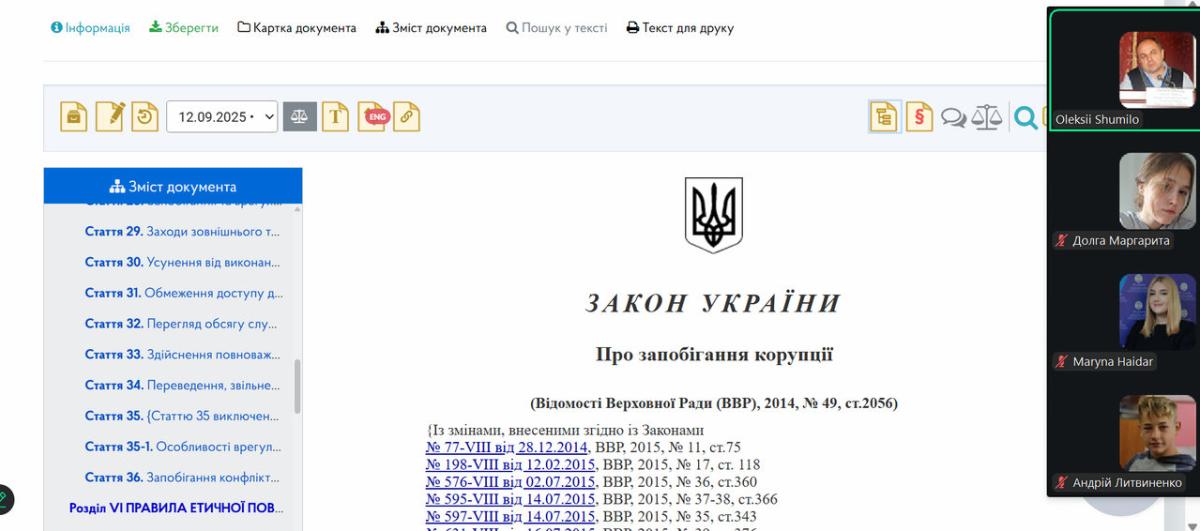This screenshot has height=531, width=1200.
Task: Go to Стаття 34. Переведення, звільнення
Action: coord(182,385)
